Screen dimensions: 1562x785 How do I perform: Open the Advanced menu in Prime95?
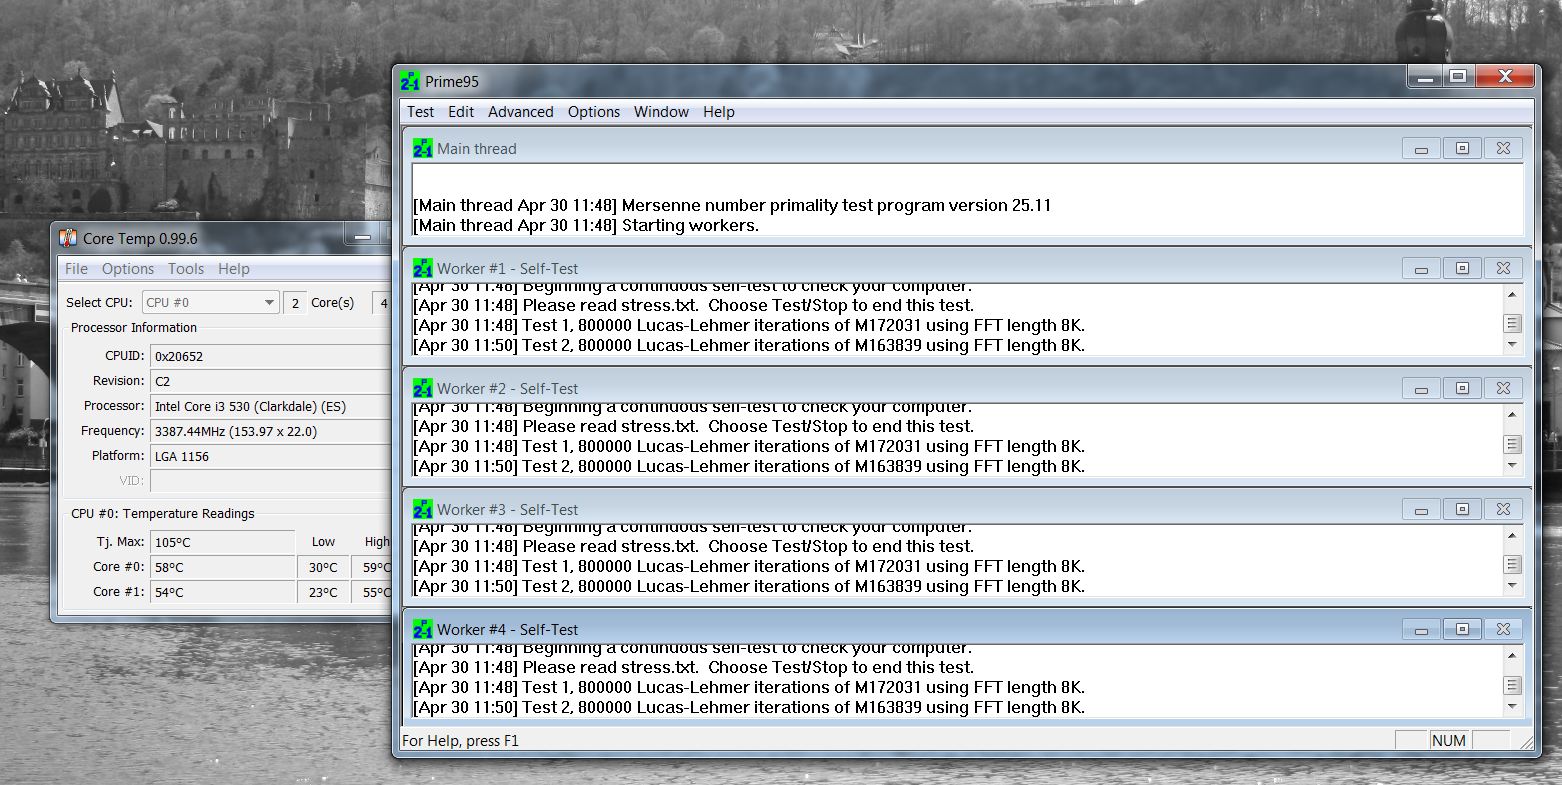[520, 112]
